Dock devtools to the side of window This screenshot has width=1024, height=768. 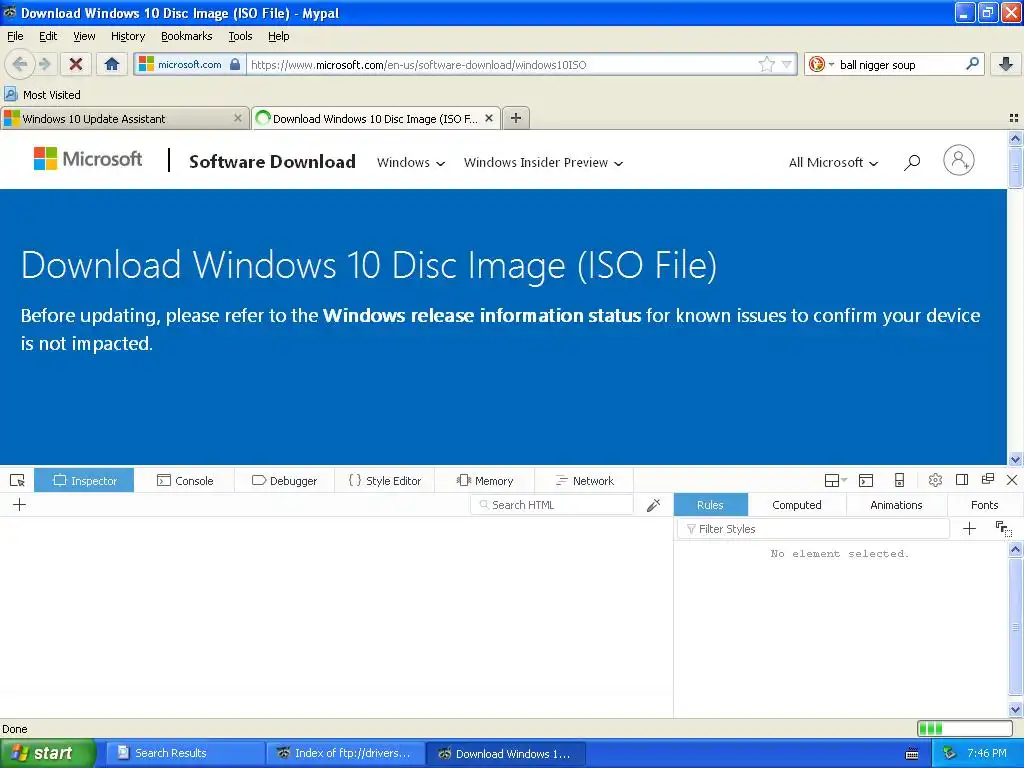pyautogui.click(x=961, y=479)
